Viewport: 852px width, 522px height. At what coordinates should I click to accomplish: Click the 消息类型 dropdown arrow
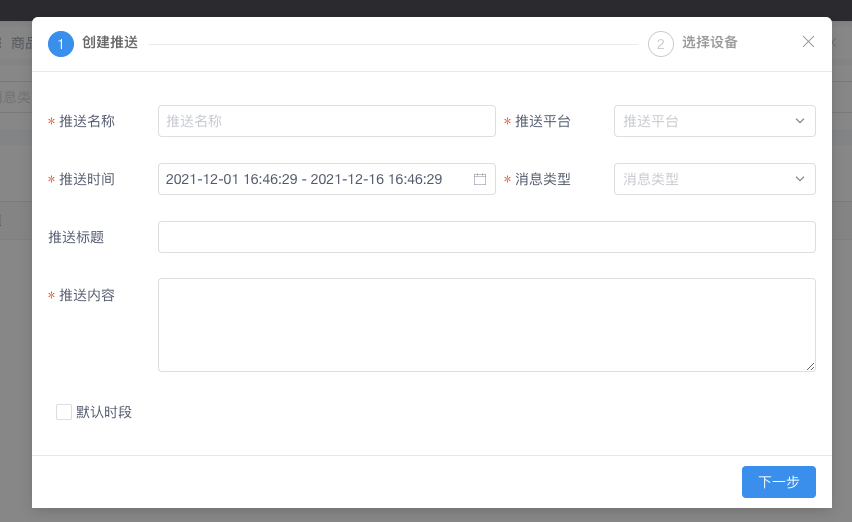click(800, 179)
